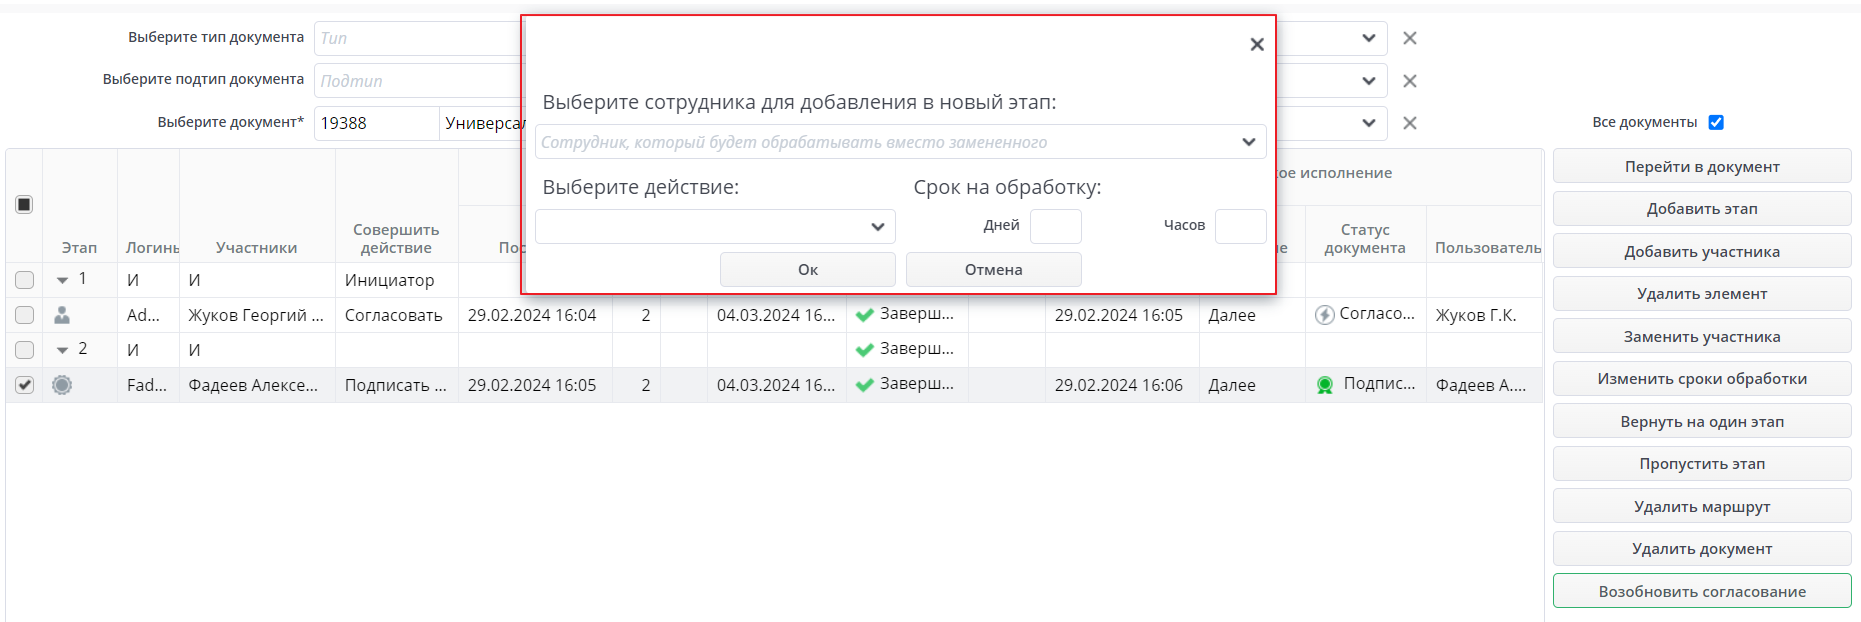Collapse stage 2 in the route table
Image resolution: width=1861 pixels, height=622 pixels.
[x=62, y=351]
